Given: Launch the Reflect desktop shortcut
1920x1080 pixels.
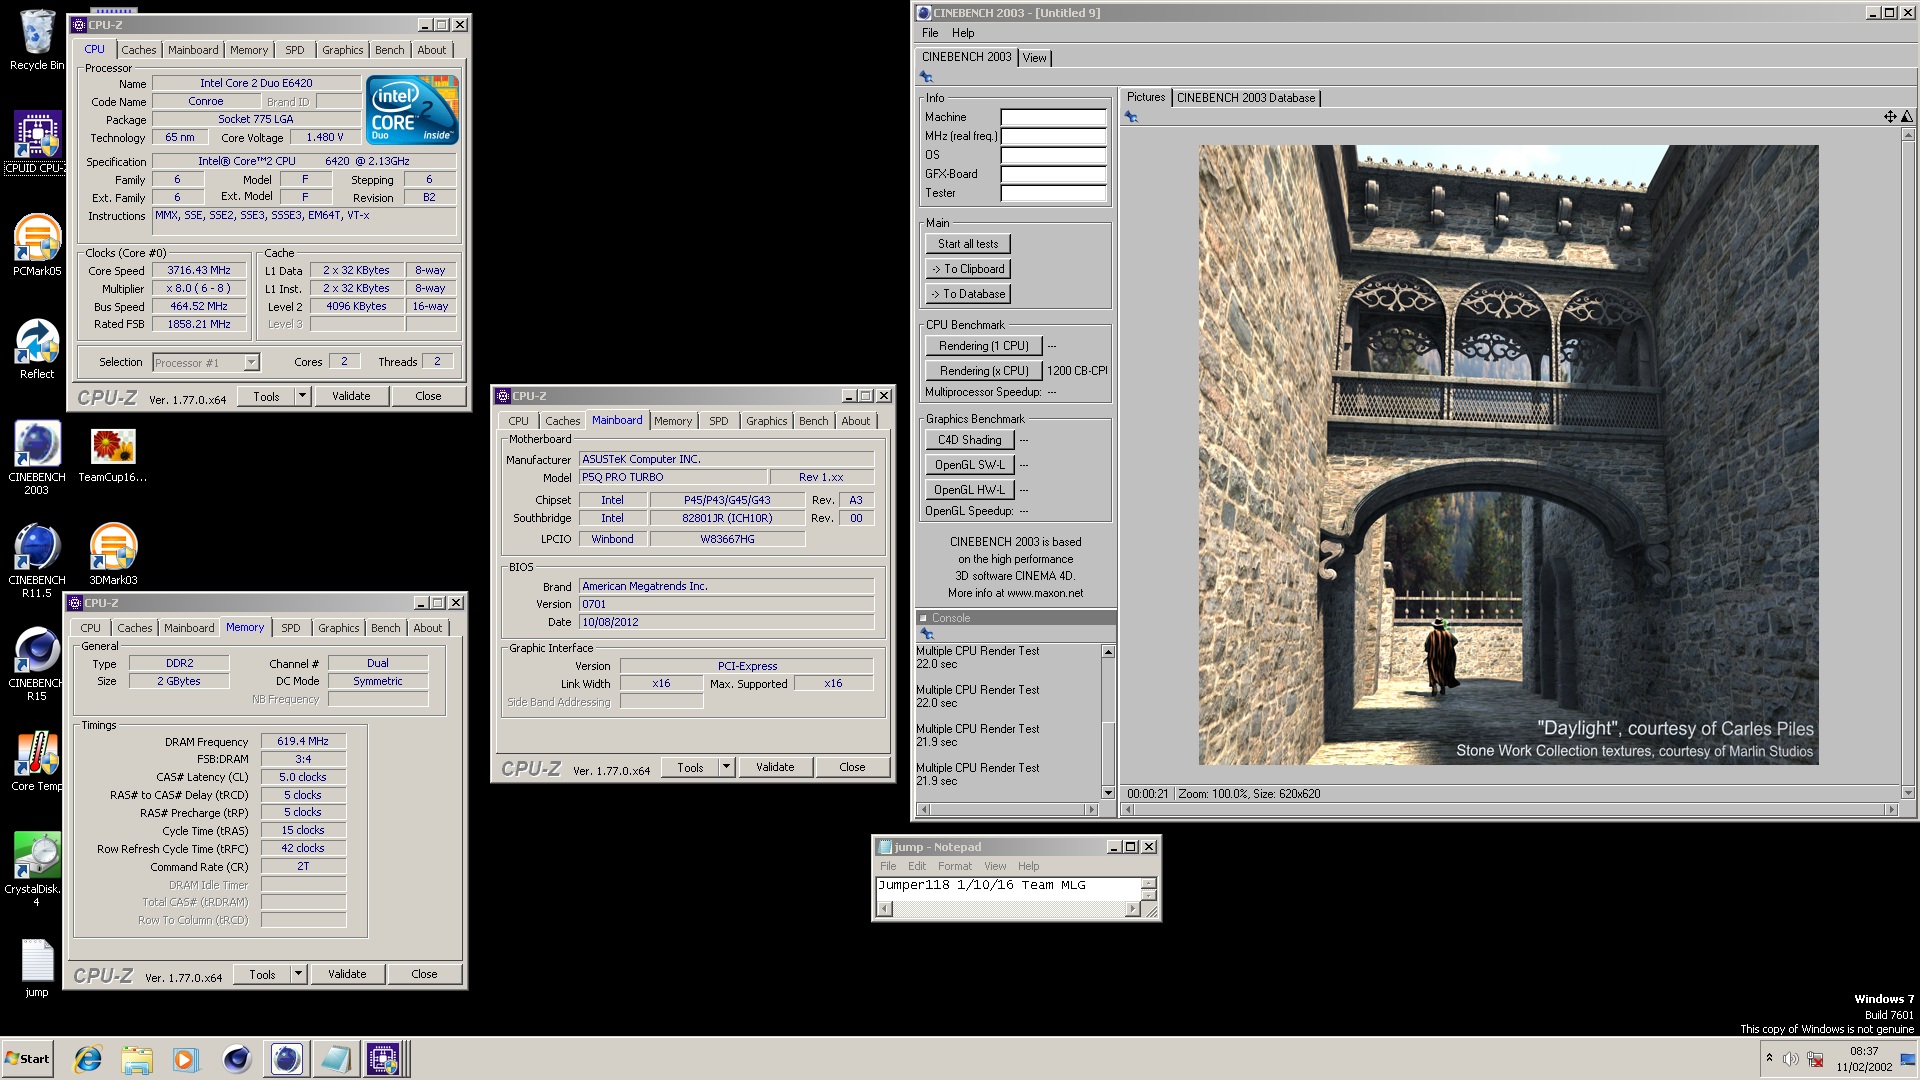Looking at the screenshot, I should 37,348.
